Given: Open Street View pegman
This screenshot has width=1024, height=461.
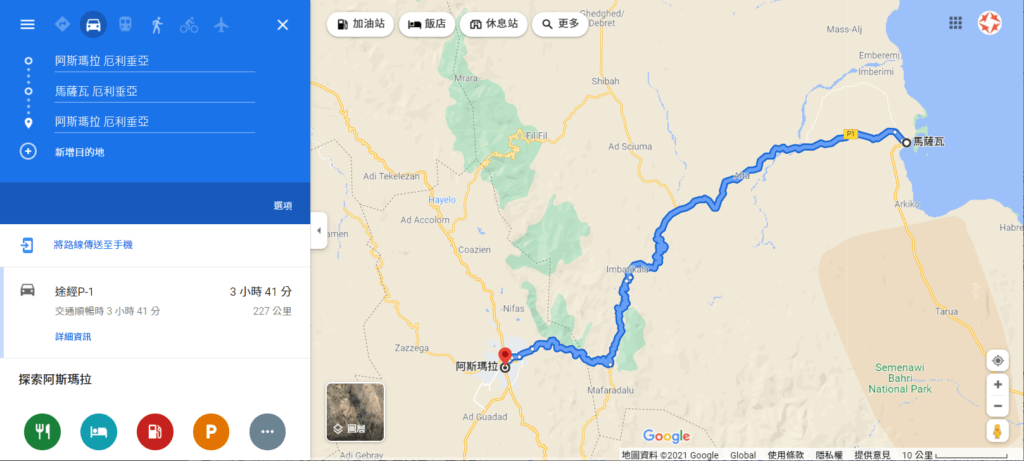Looking at the screenshot, I should (x=997, y=431).
